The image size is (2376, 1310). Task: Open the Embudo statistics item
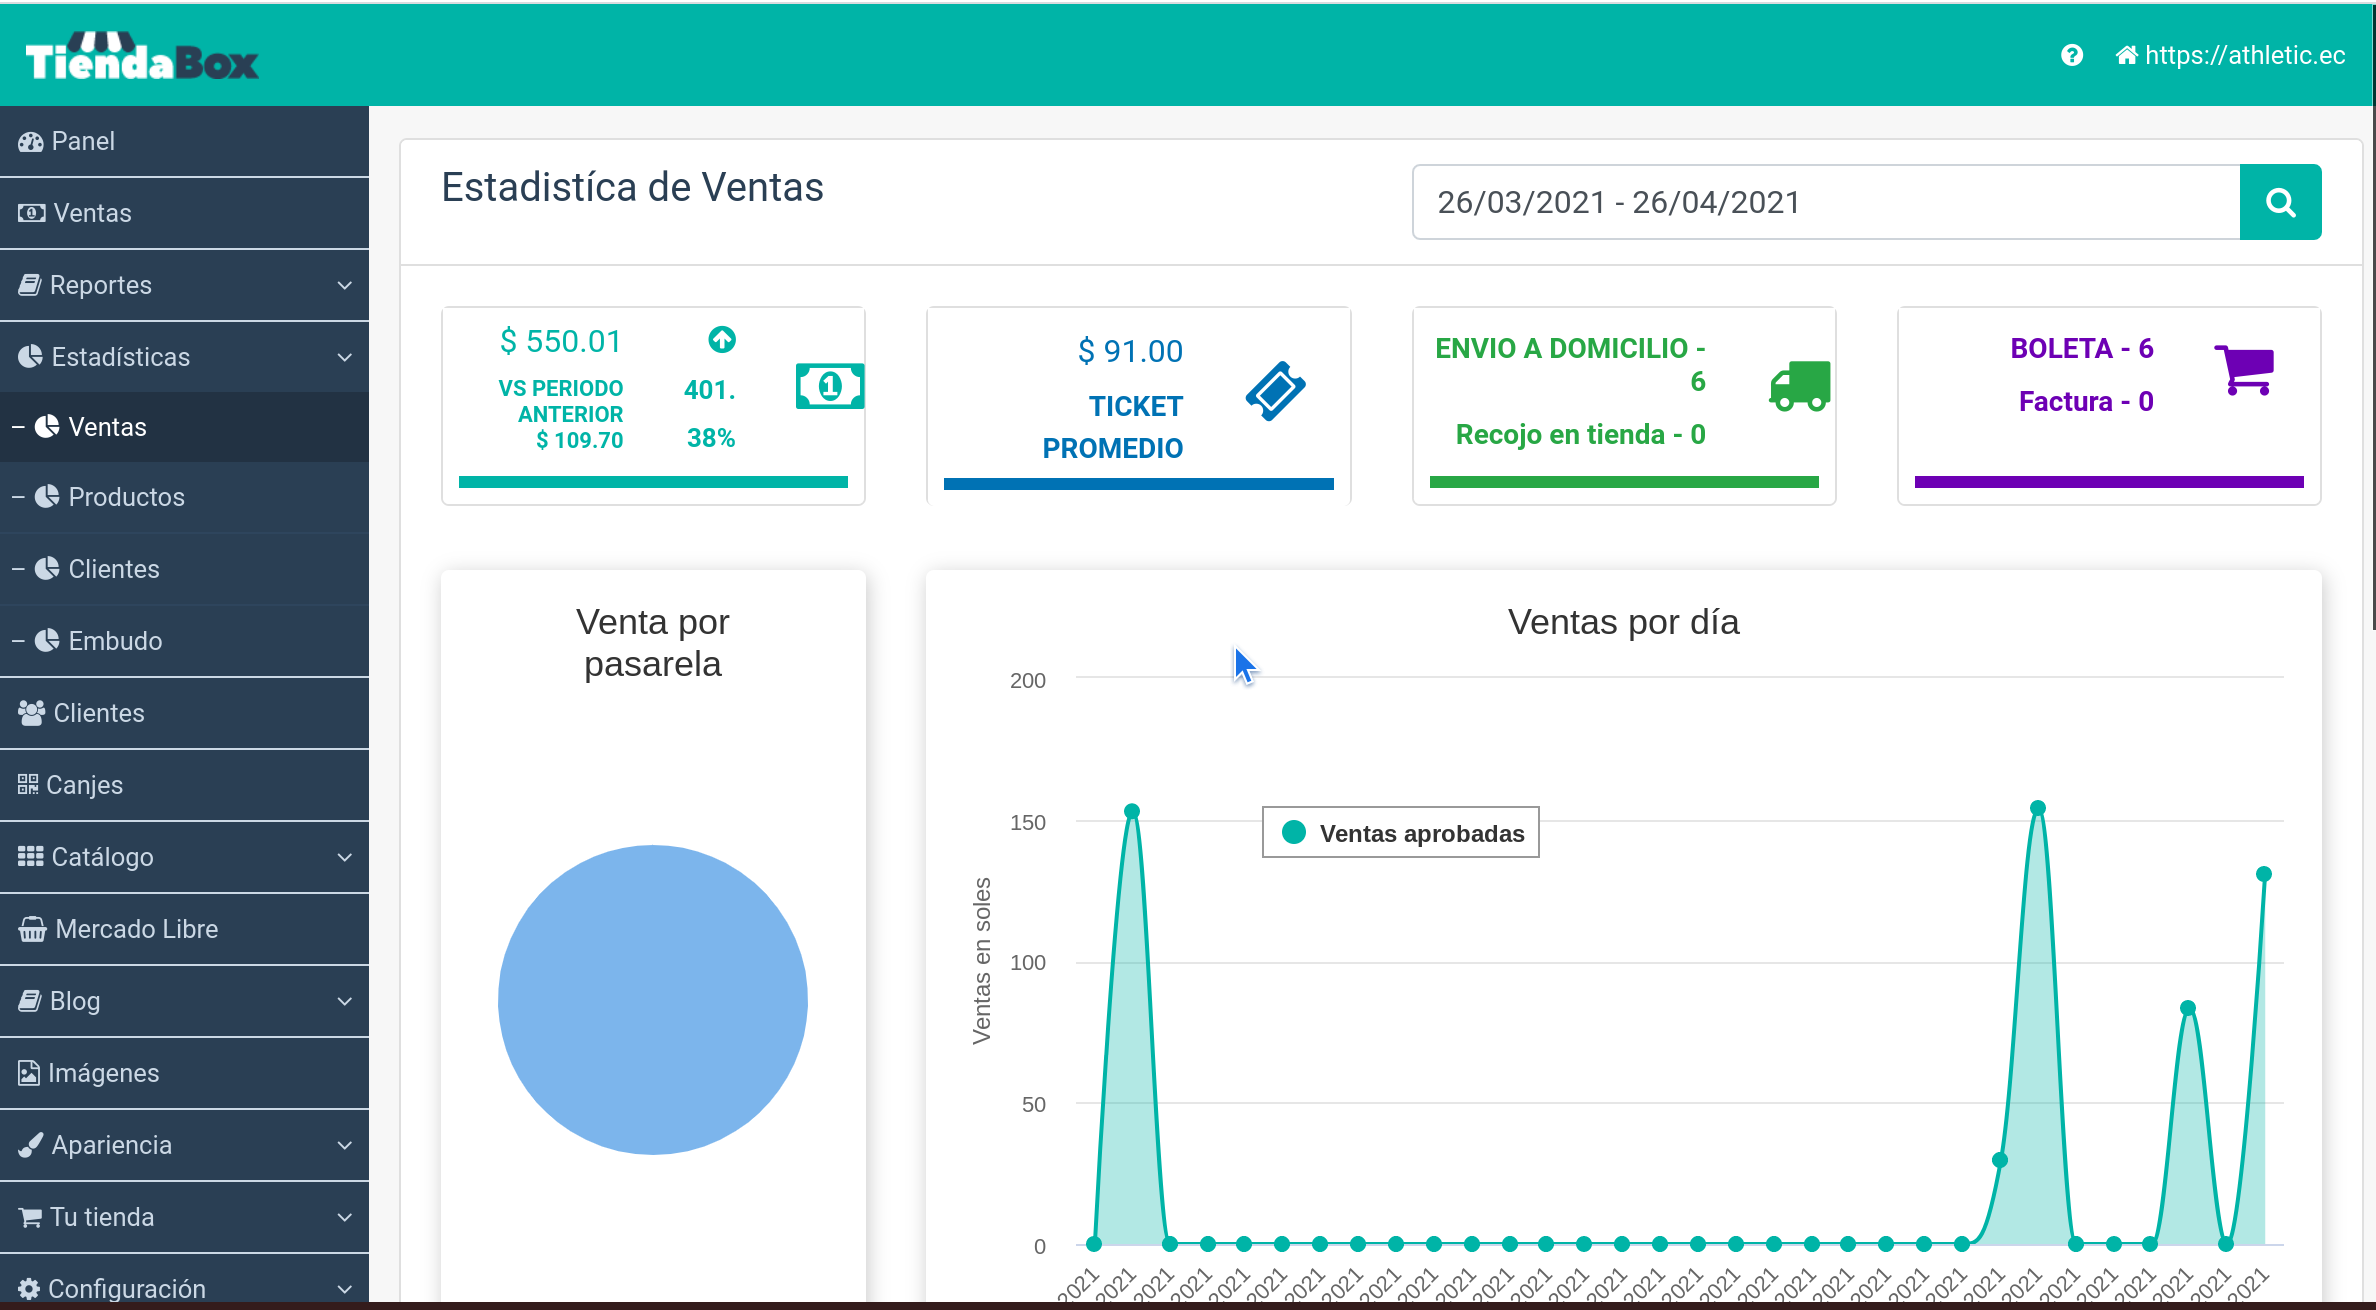115,641
